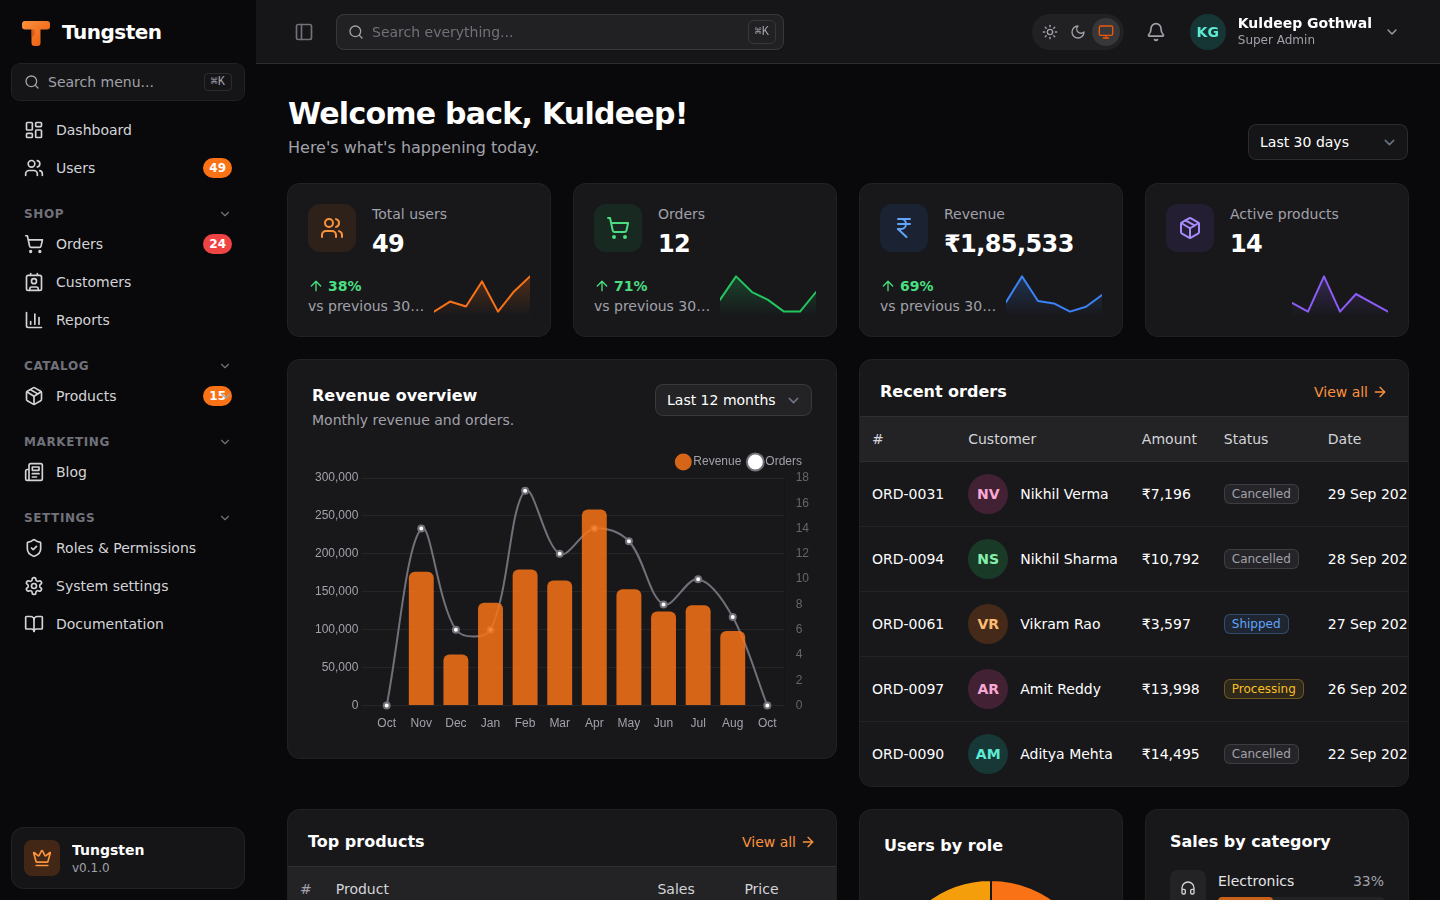Toggle Revenue series in chart legend
1440x900 pixels.
coord(708,461)
